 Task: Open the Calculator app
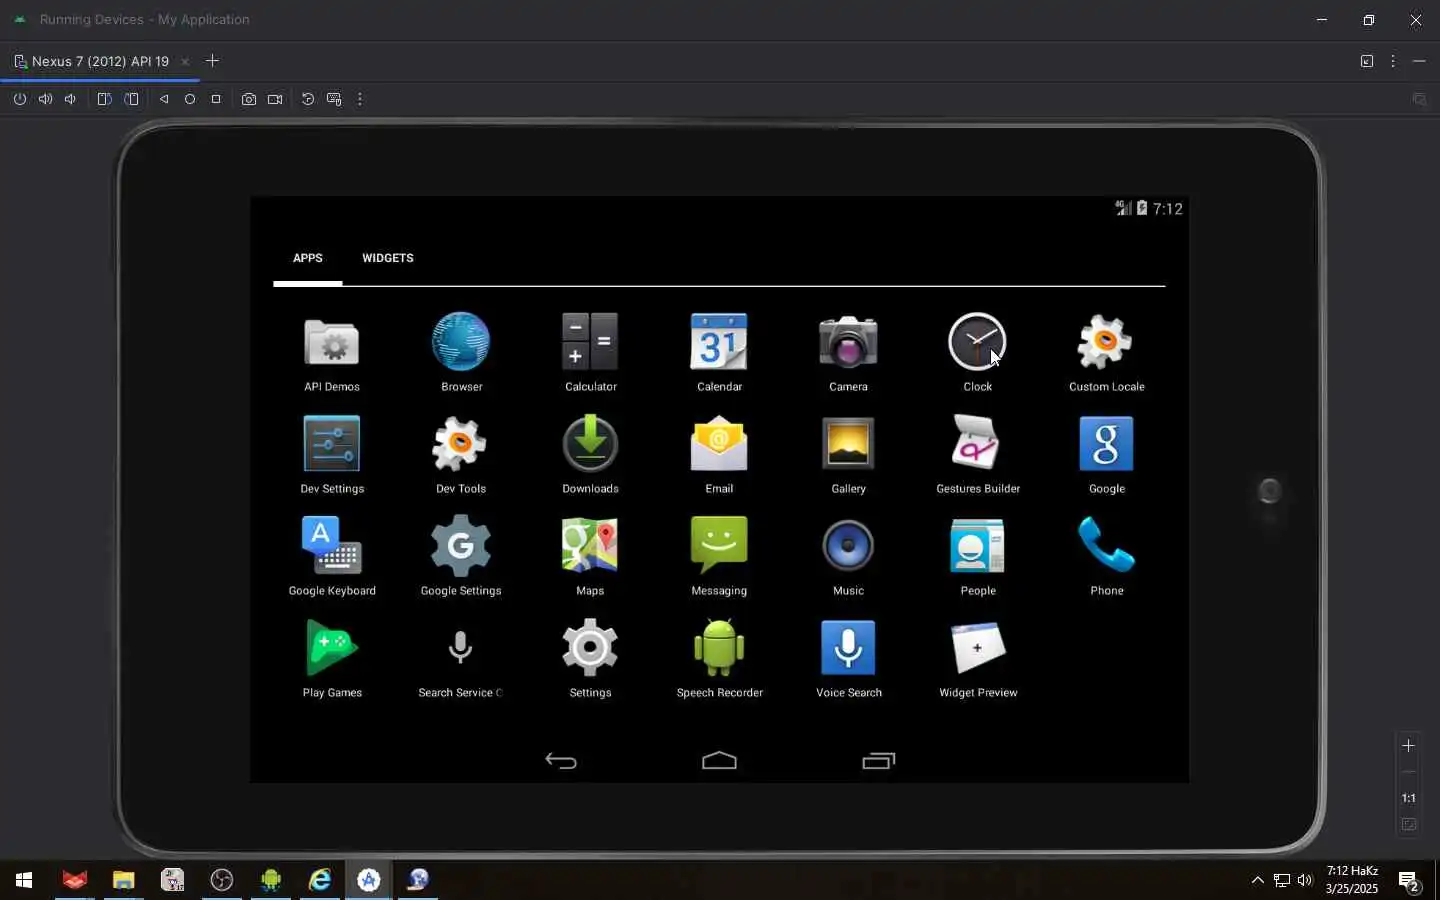pyautogui.click(x=590, y=353)
